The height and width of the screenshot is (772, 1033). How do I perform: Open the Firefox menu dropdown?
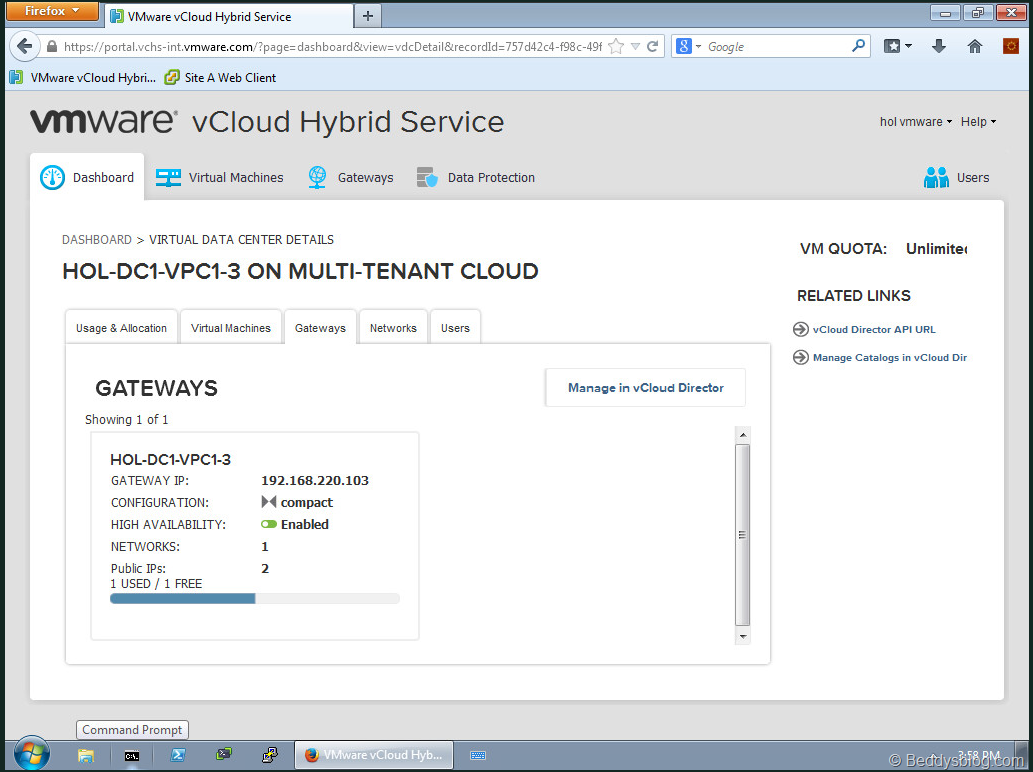pos(52,11)
